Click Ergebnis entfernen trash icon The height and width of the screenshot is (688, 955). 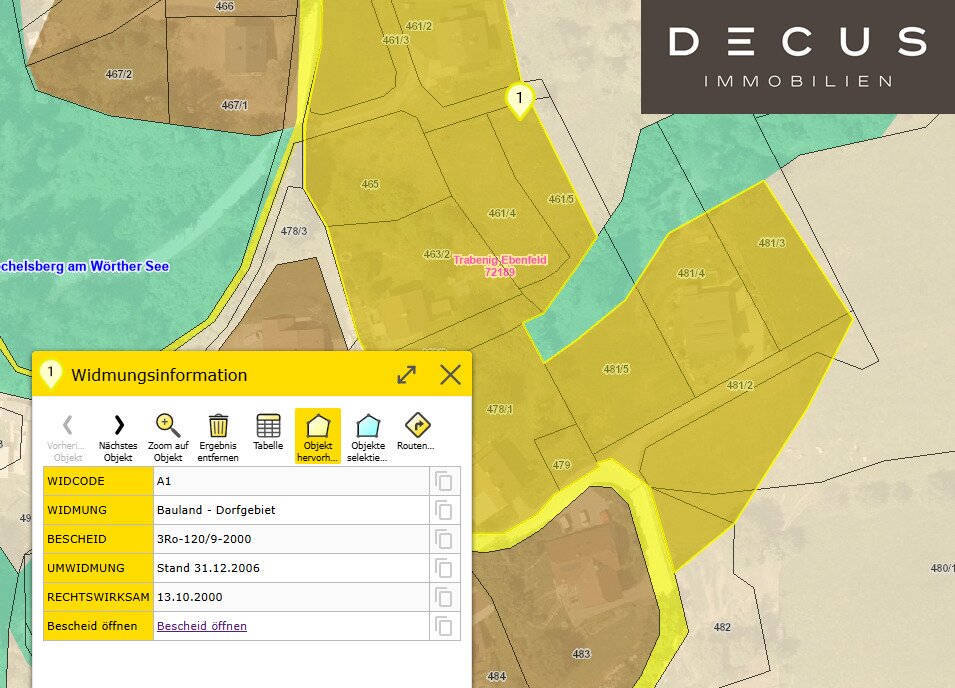[218, 426]
